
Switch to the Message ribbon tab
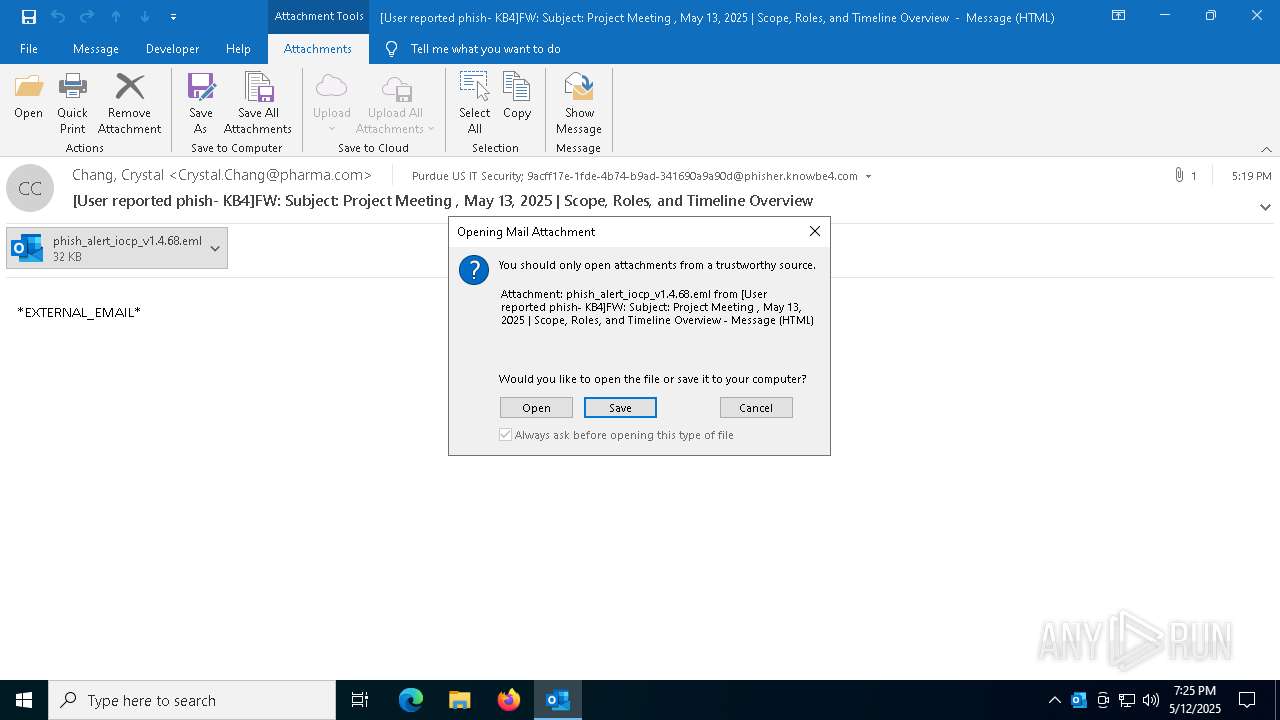(96, 49)
